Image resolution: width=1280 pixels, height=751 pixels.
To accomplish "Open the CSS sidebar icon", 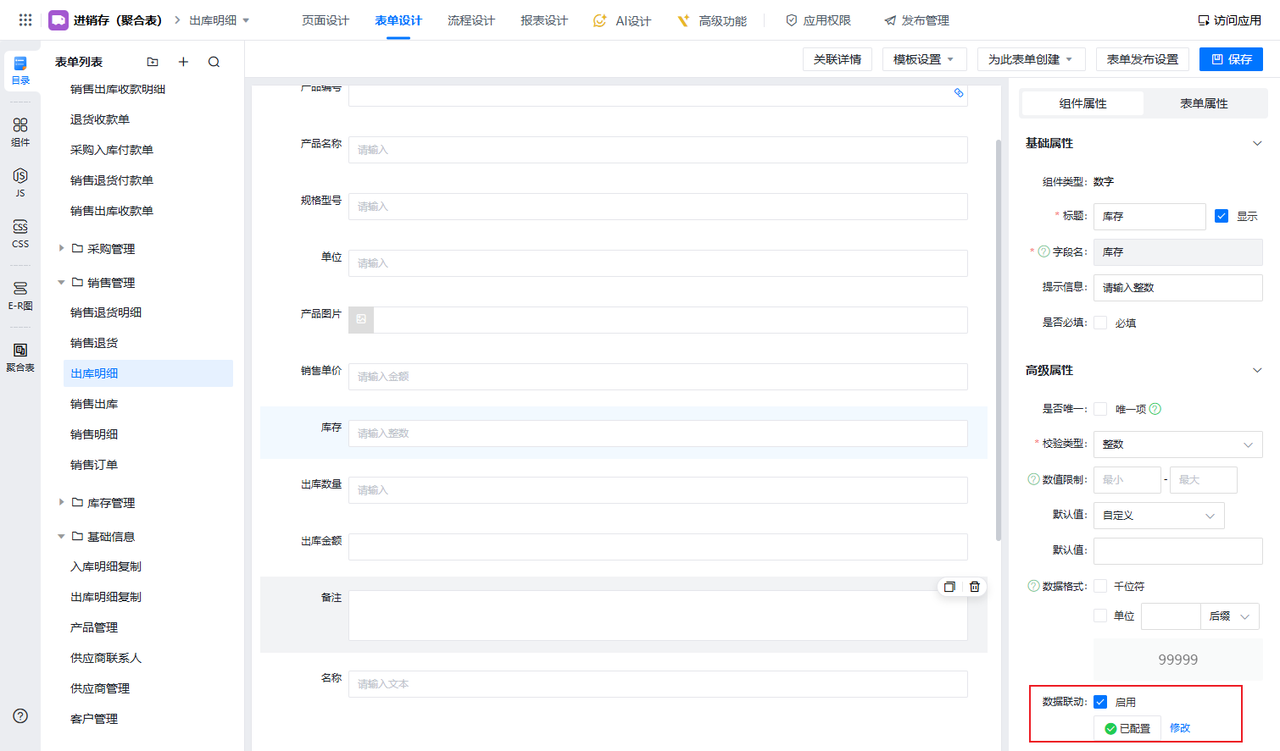I will [20, 233].
